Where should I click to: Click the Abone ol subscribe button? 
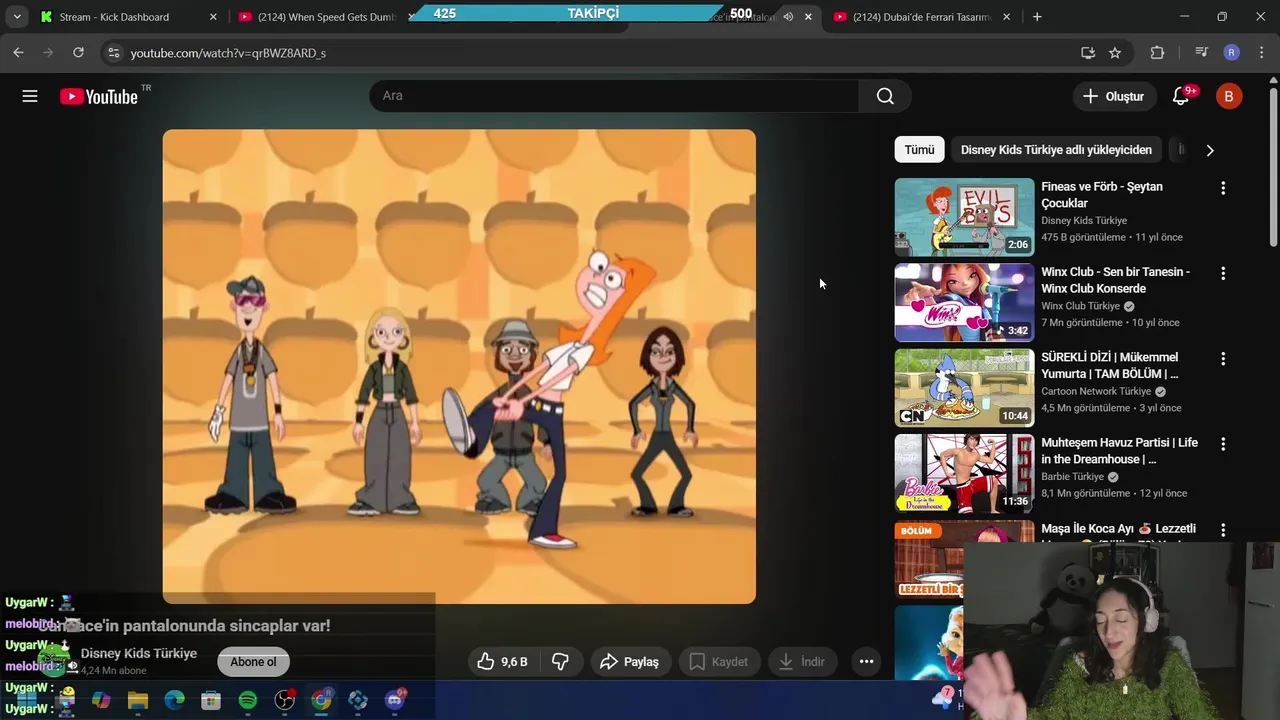pos(253,662)
